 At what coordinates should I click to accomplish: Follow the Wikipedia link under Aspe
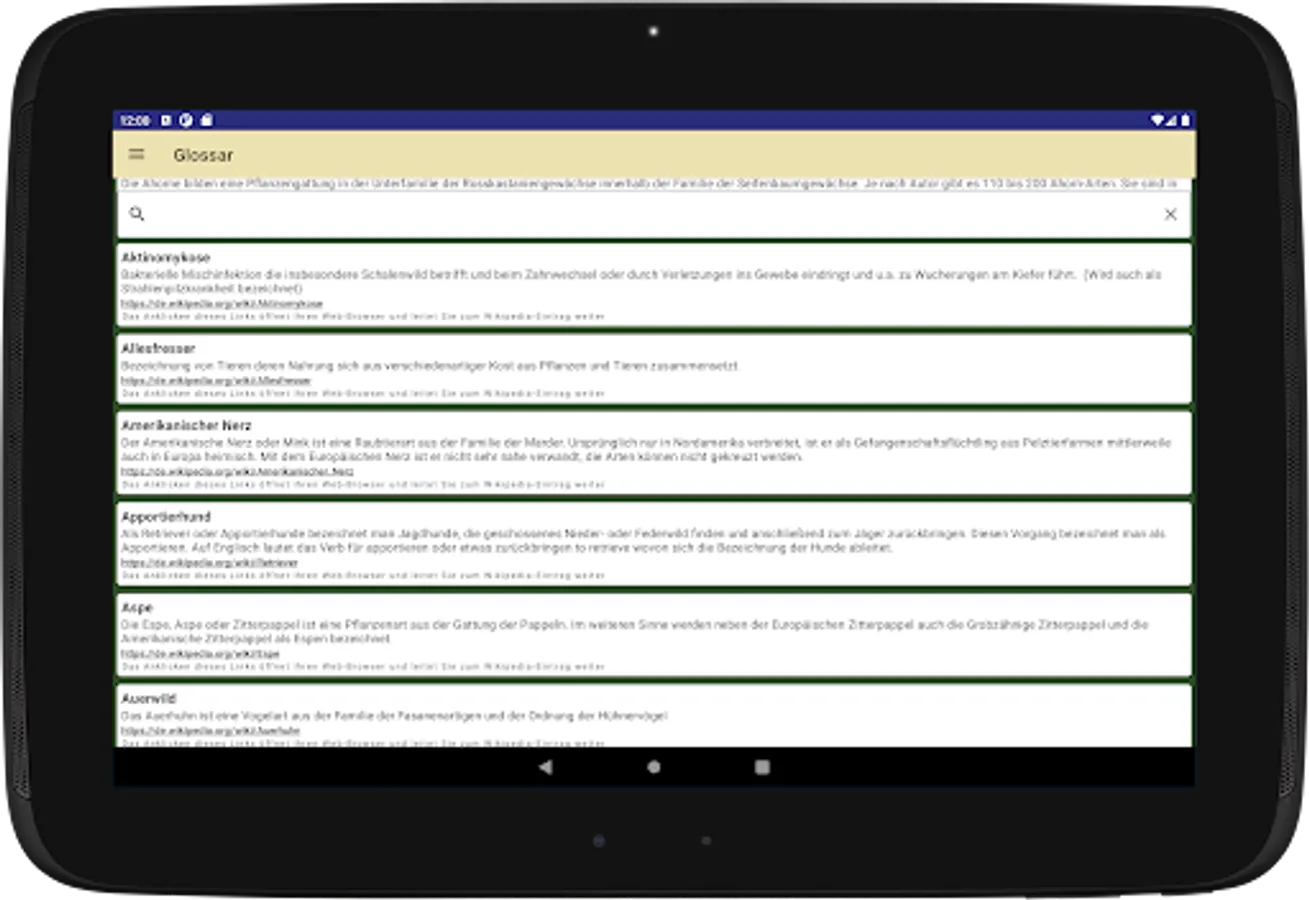201,654
